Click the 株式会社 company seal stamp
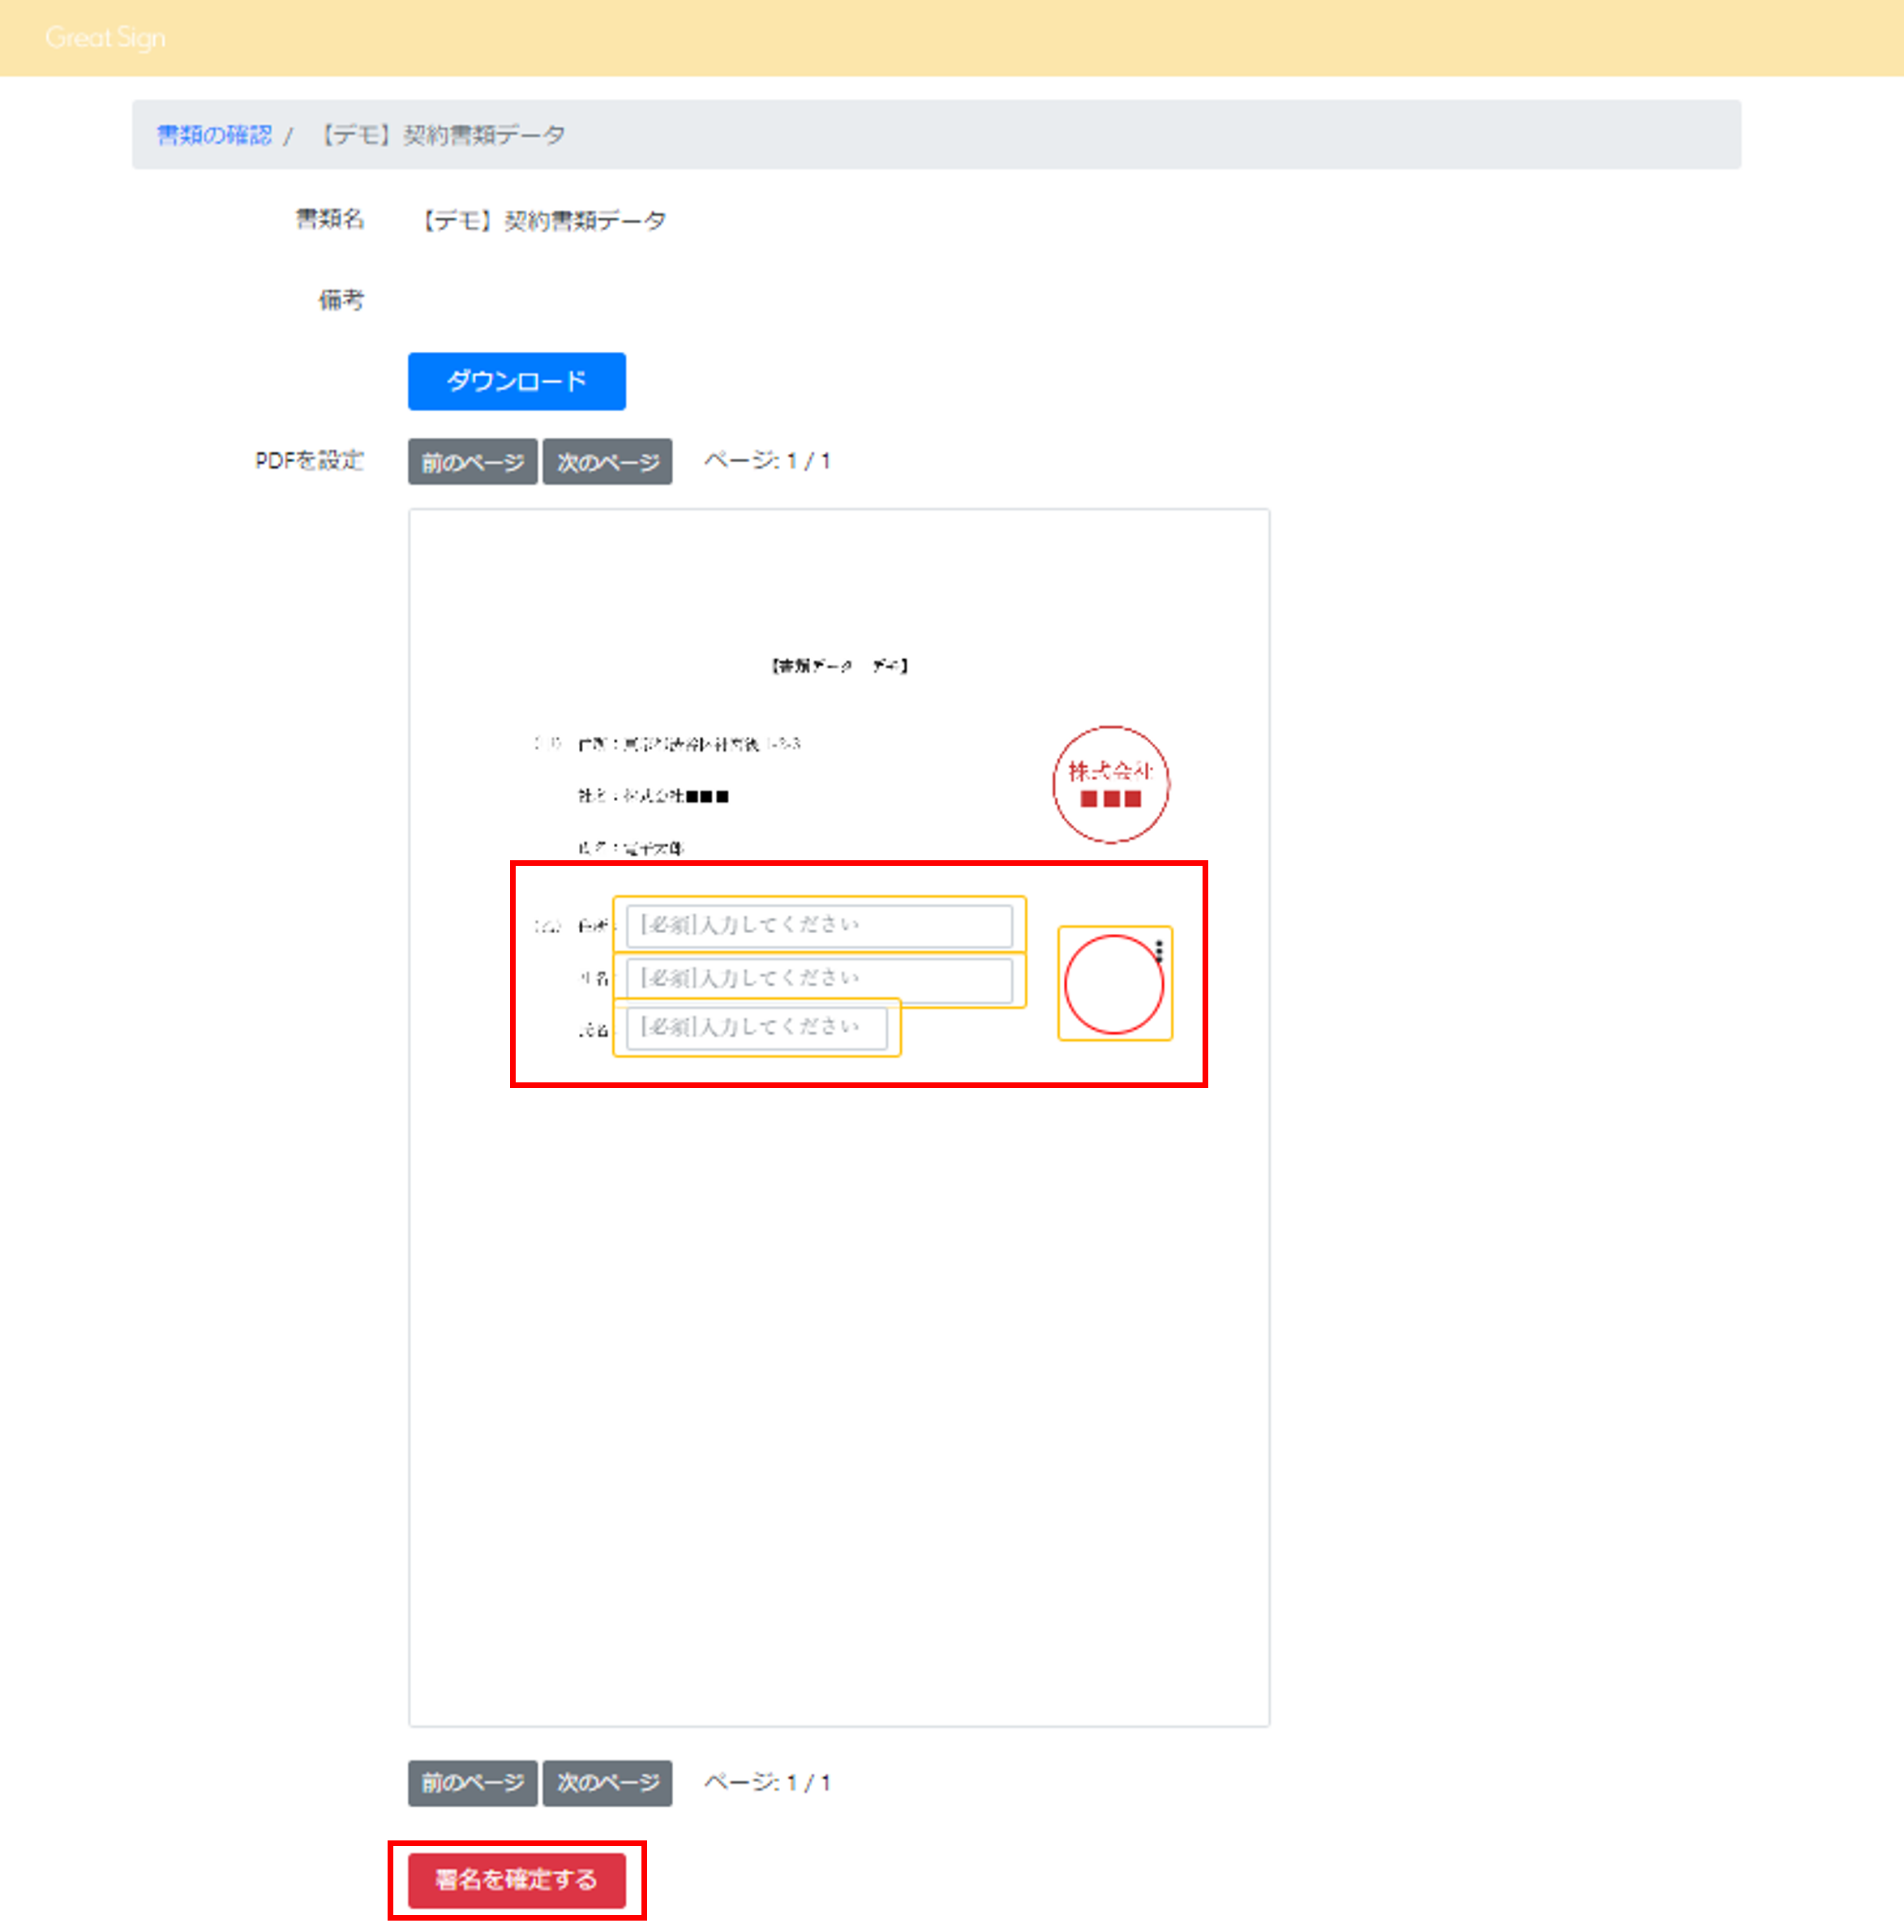 pyautogui.click(x=1110, y=784)
